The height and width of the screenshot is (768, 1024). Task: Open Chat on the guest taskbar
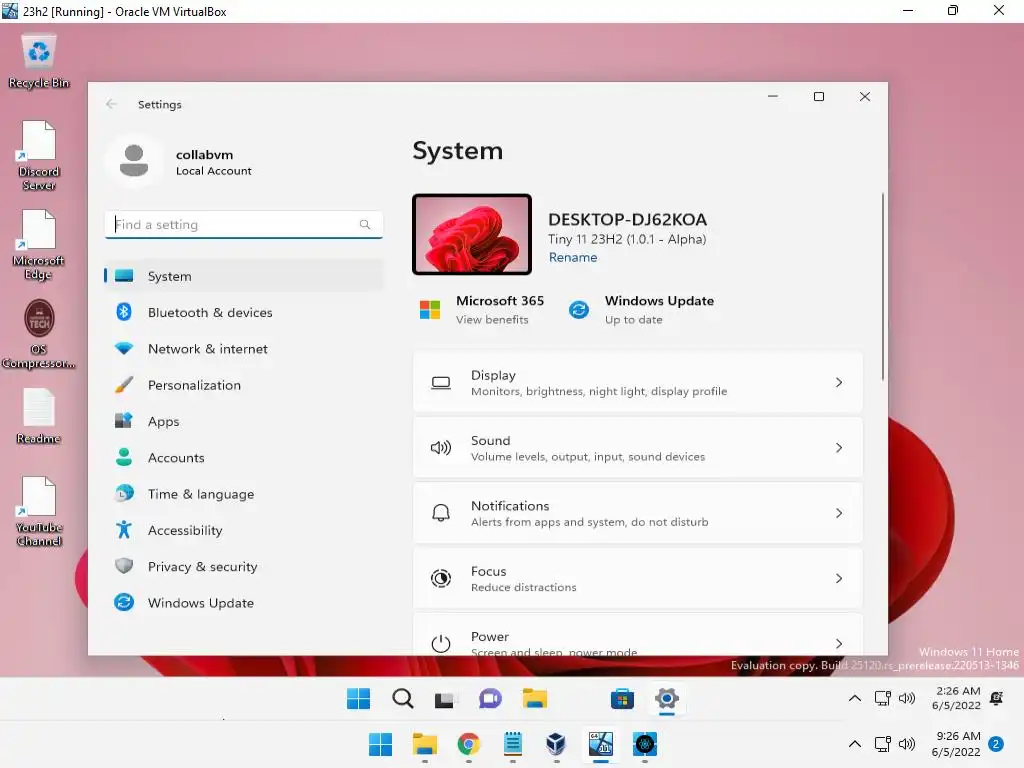click(x=490, y=699)
